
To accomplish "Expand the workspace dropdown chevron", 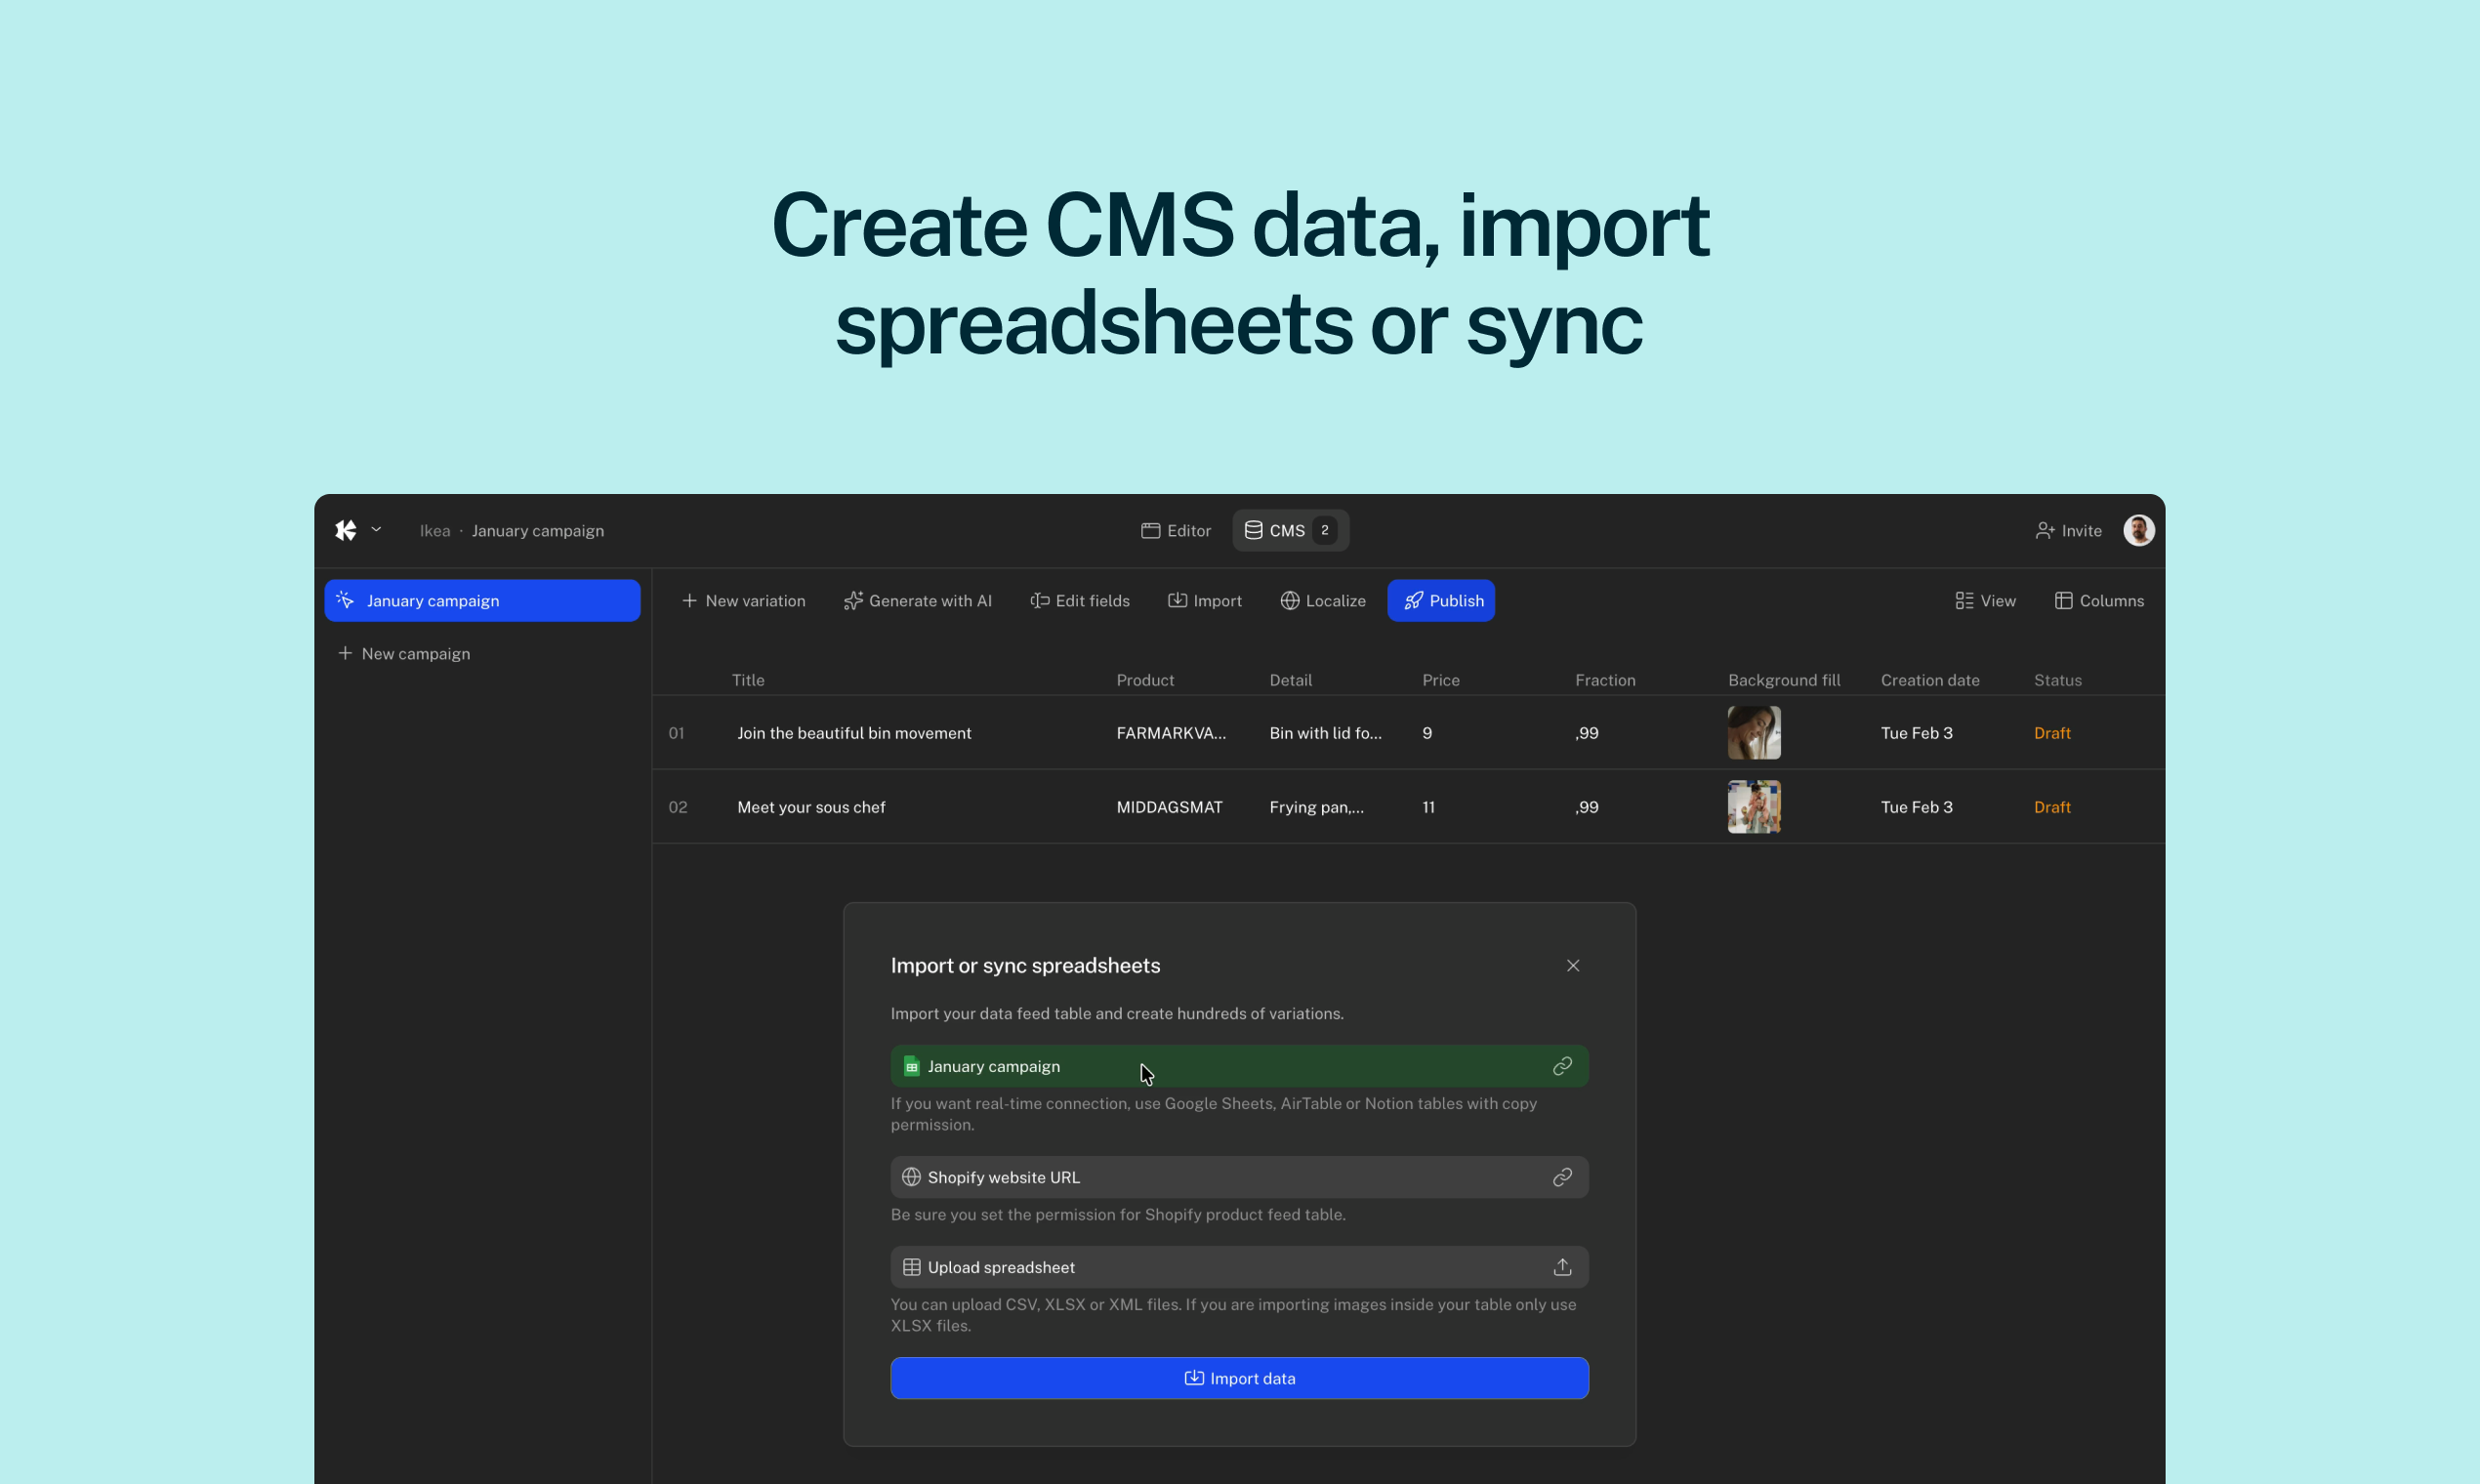I will tap(377, 529).
